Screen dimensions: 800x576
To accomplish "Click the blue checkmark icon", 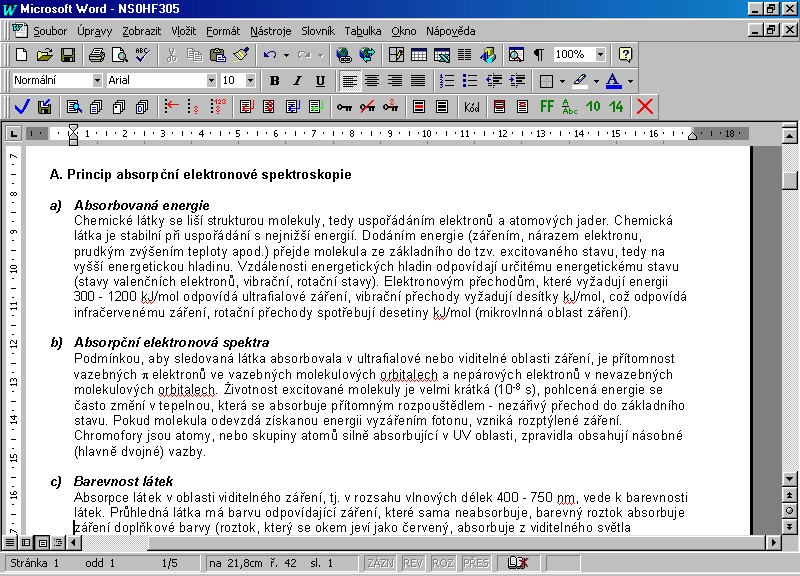I will click(x=22, y=106).
